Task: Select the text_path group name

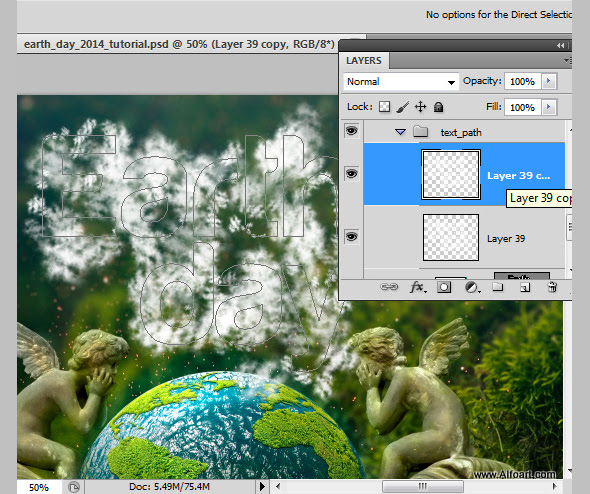Action: (x=461, y=132)
